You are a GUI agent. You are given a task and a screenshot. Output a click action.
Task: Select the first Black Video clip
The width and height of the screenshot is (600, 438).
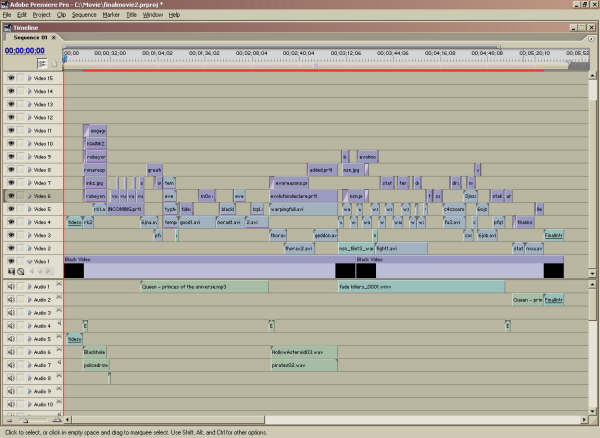pyautogui.click(x=210, y=267)
